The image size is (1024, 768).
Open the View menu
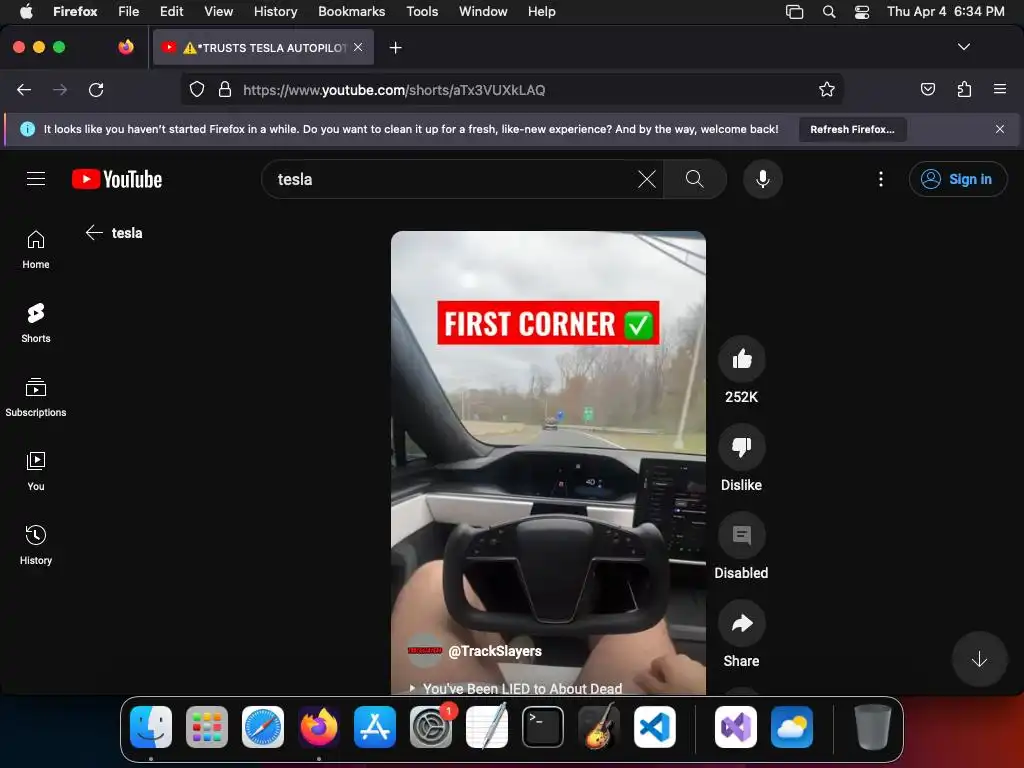(218, 11)
